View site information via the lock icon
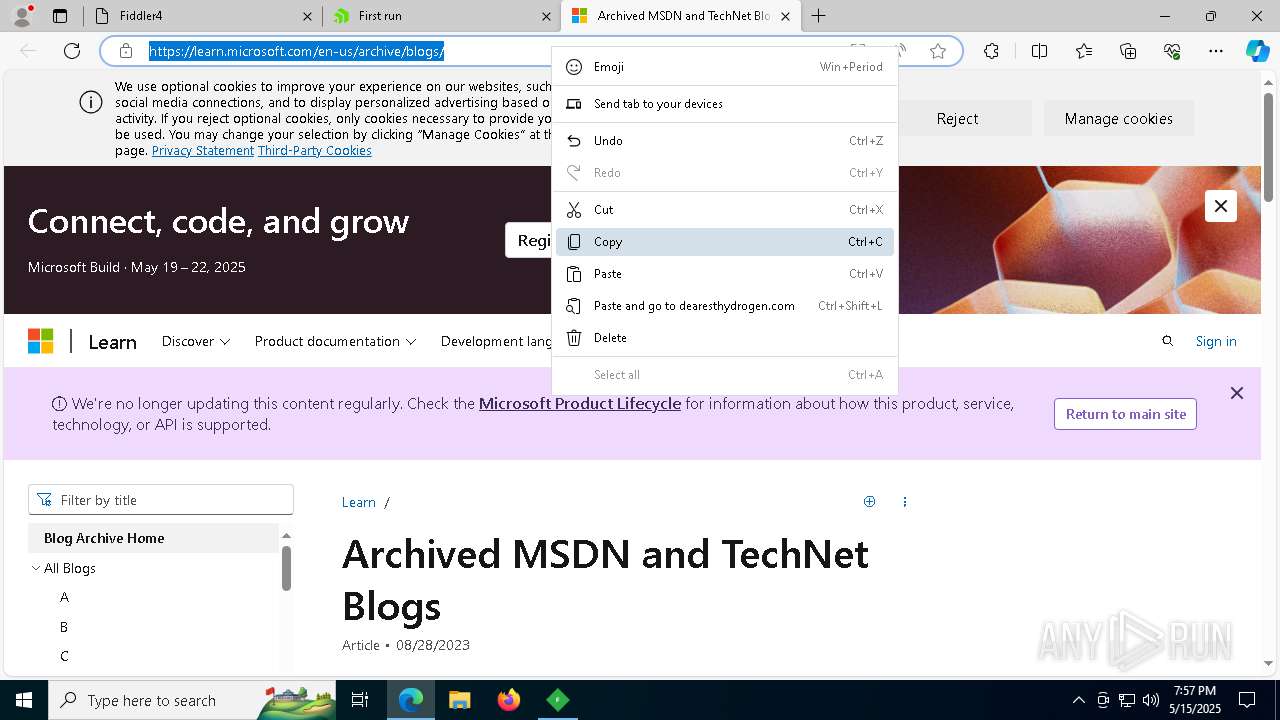 (x=126, y=51)
